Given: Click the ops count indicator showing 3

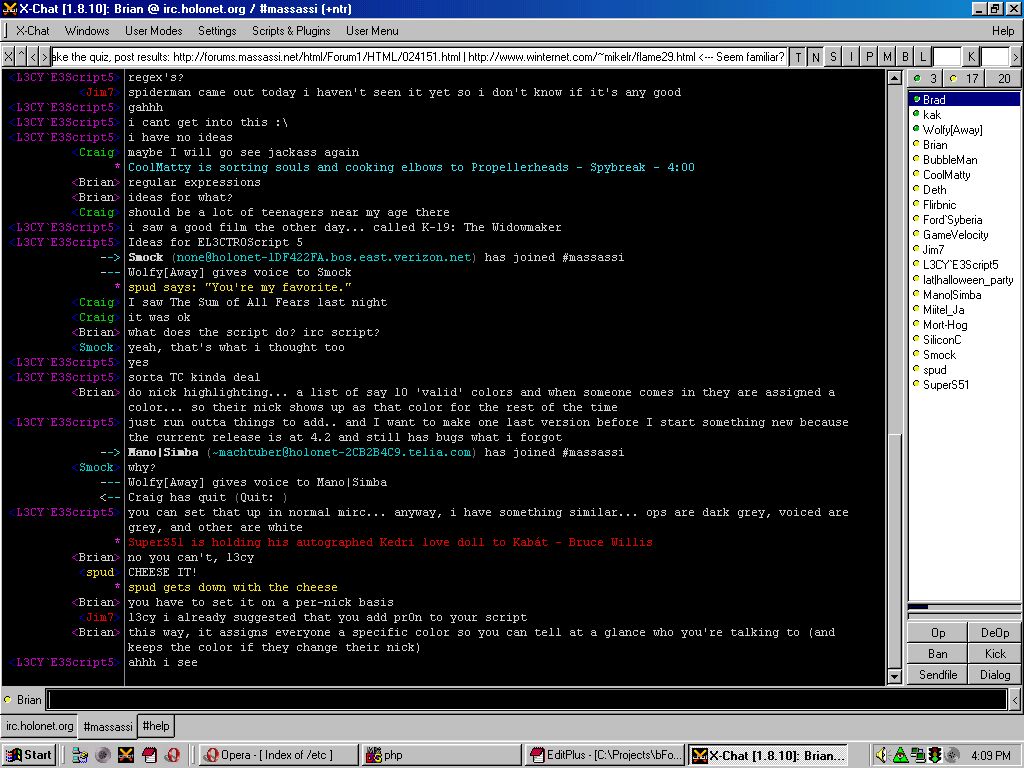Looking at the screenshot, I should point(925,78).
